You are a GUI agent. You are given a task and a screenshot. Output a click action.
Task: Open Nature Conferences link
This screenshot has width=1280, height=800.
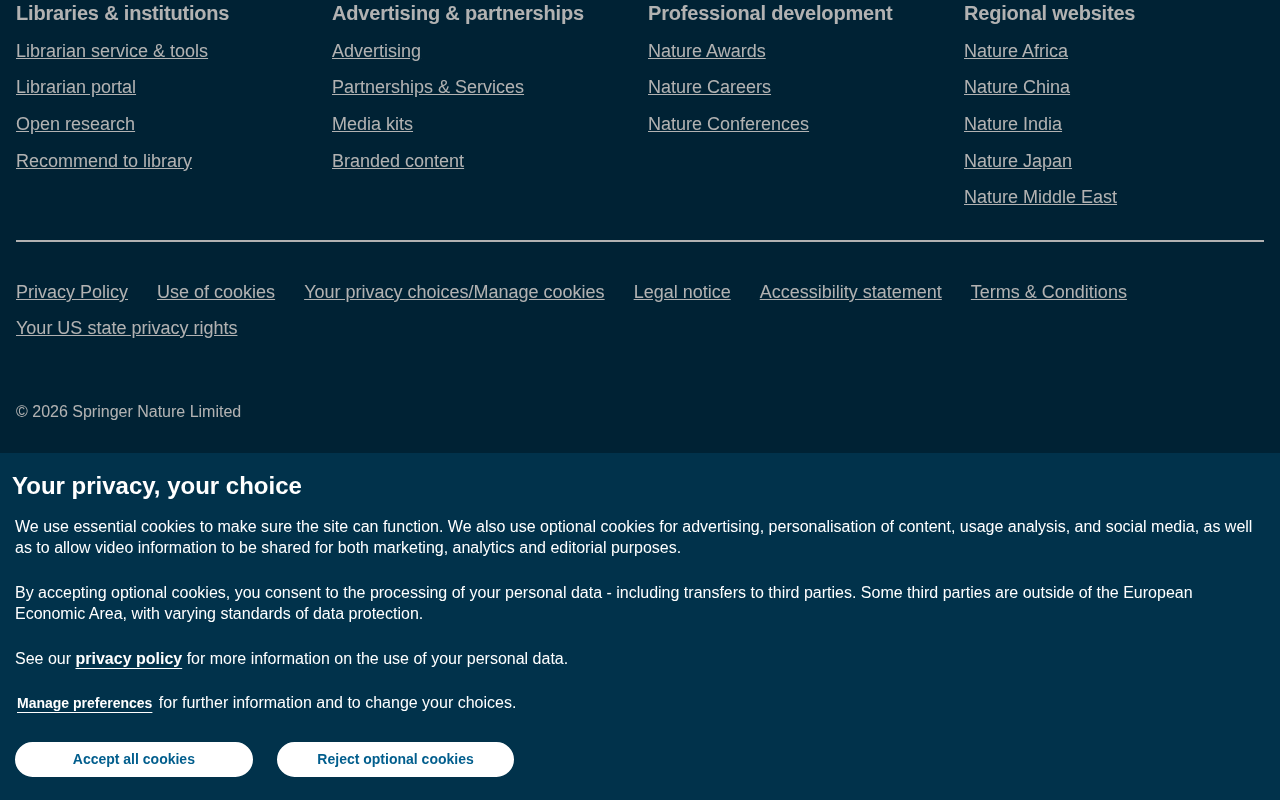(728, 124)
